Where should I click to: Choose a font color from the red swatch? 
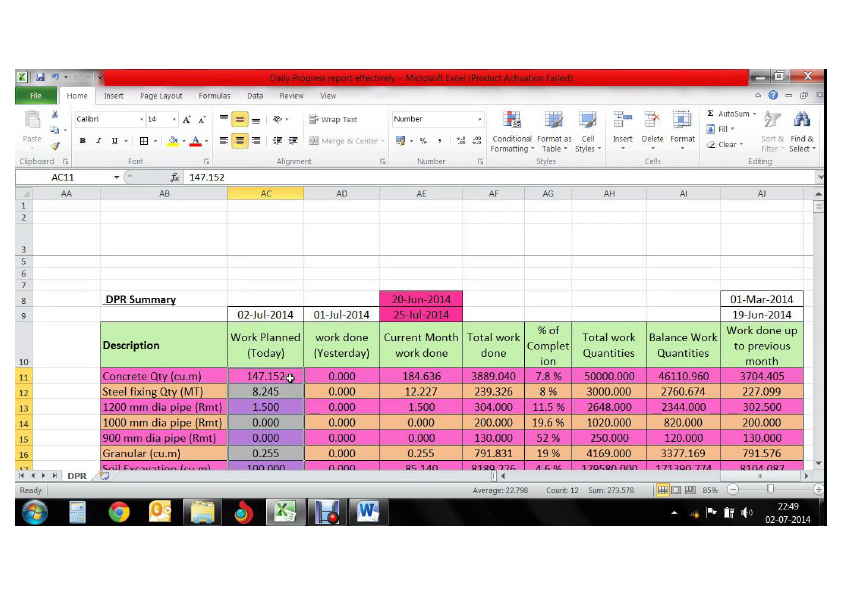pyautogui.click(x=196, y=141)
